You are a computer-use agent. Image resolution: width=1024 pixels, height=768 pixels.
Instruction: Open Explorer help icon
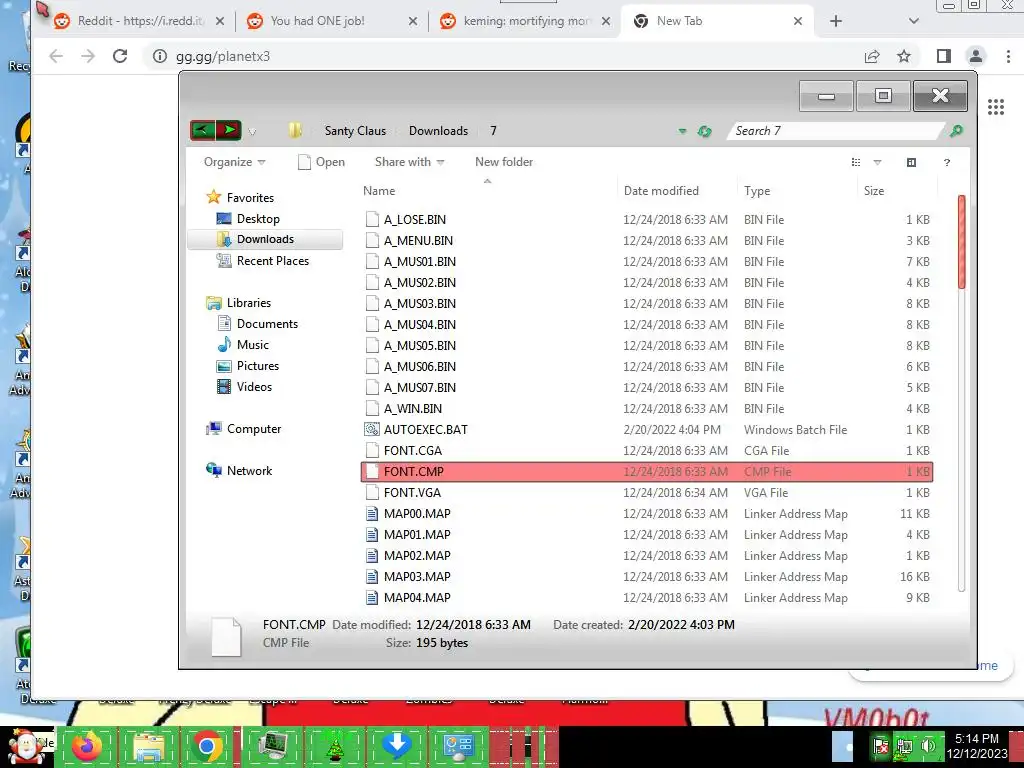(947, 163)
